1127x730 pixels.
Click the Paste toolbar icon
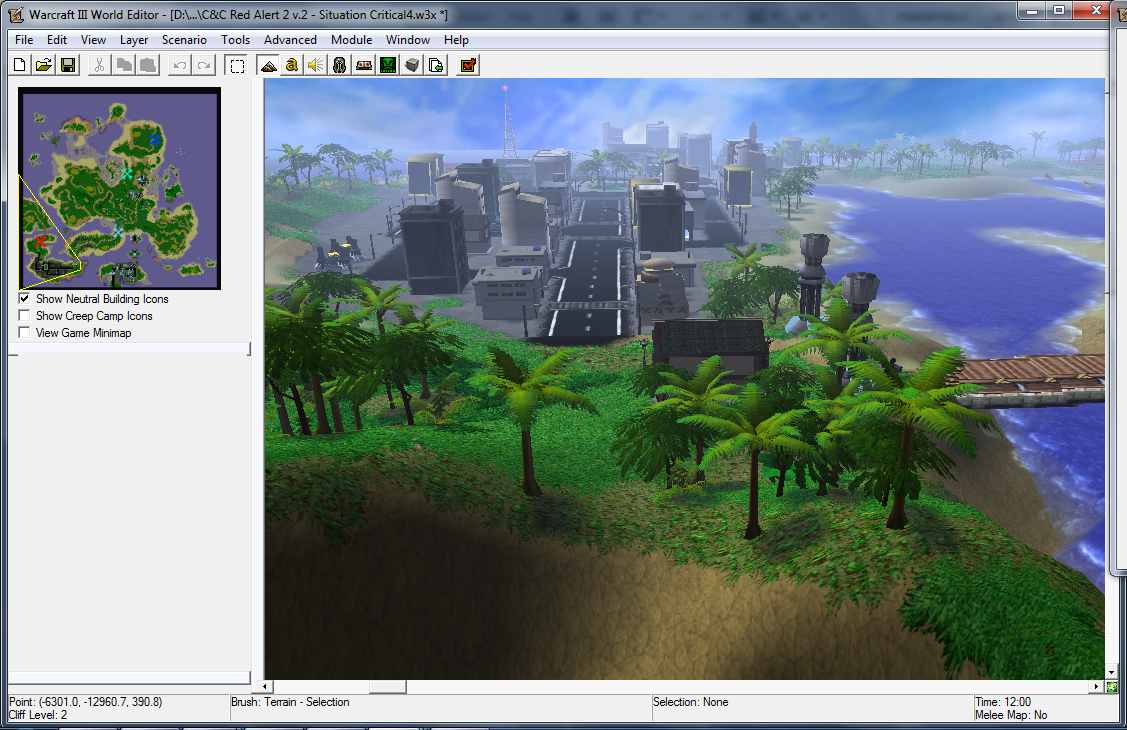click(148, 65)
